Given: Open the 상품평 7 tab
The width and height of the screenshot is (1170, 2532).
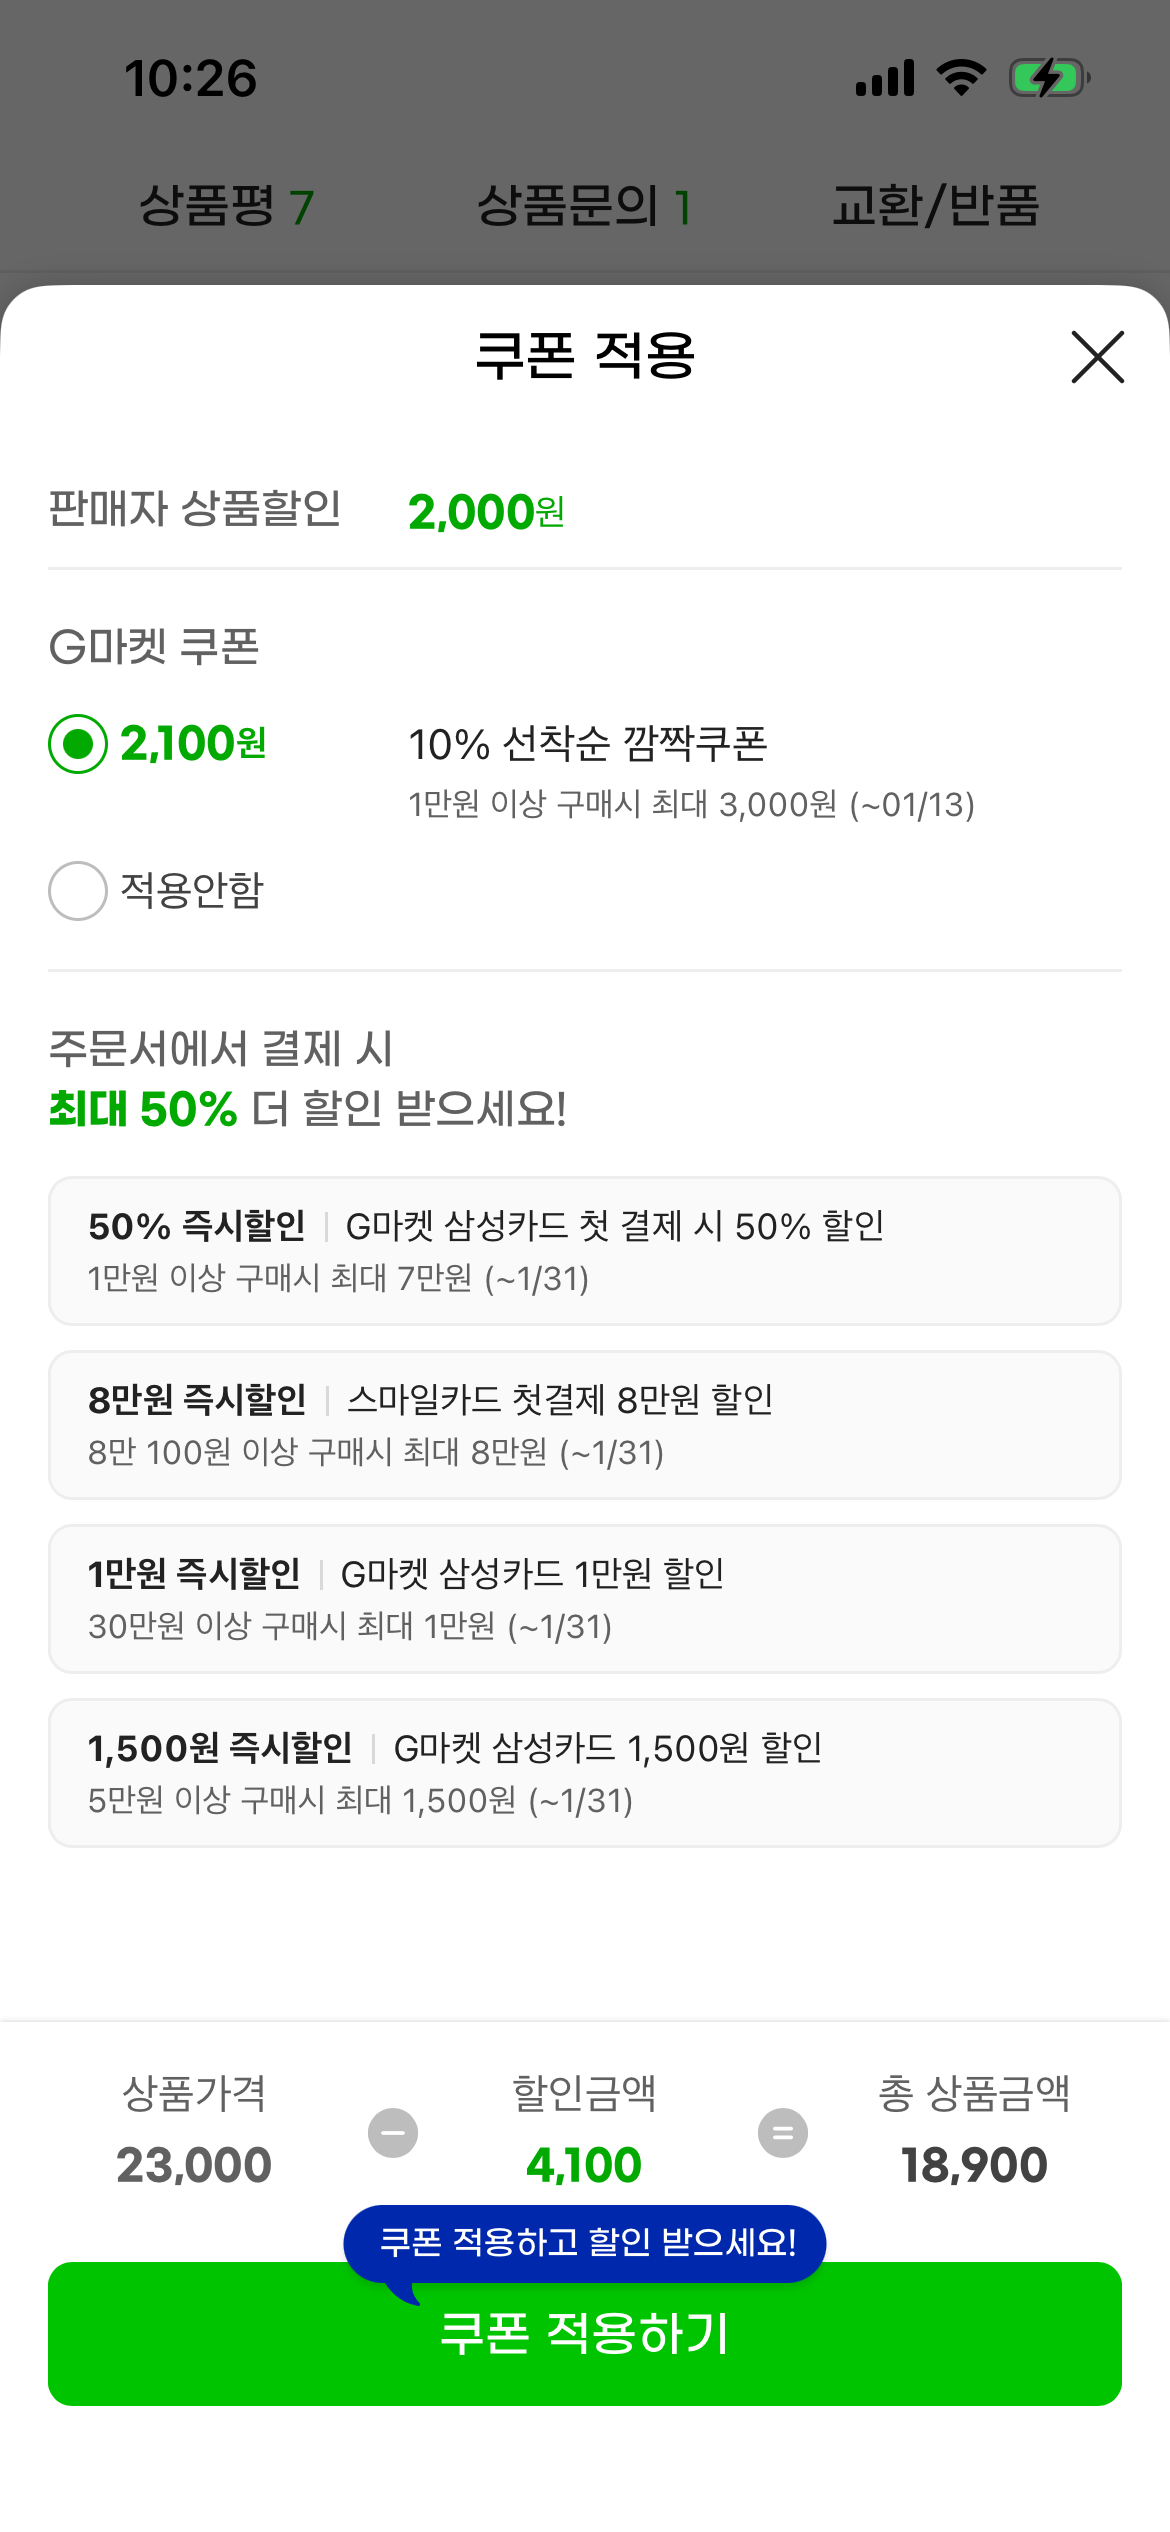Looking at the screenshot, I should coord(226,207).
